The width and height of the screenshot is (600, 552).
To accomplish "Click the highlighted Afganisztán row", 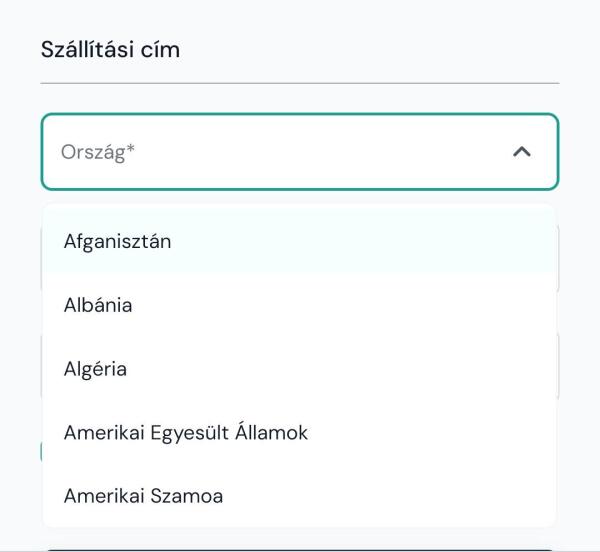I will [299, 241].
